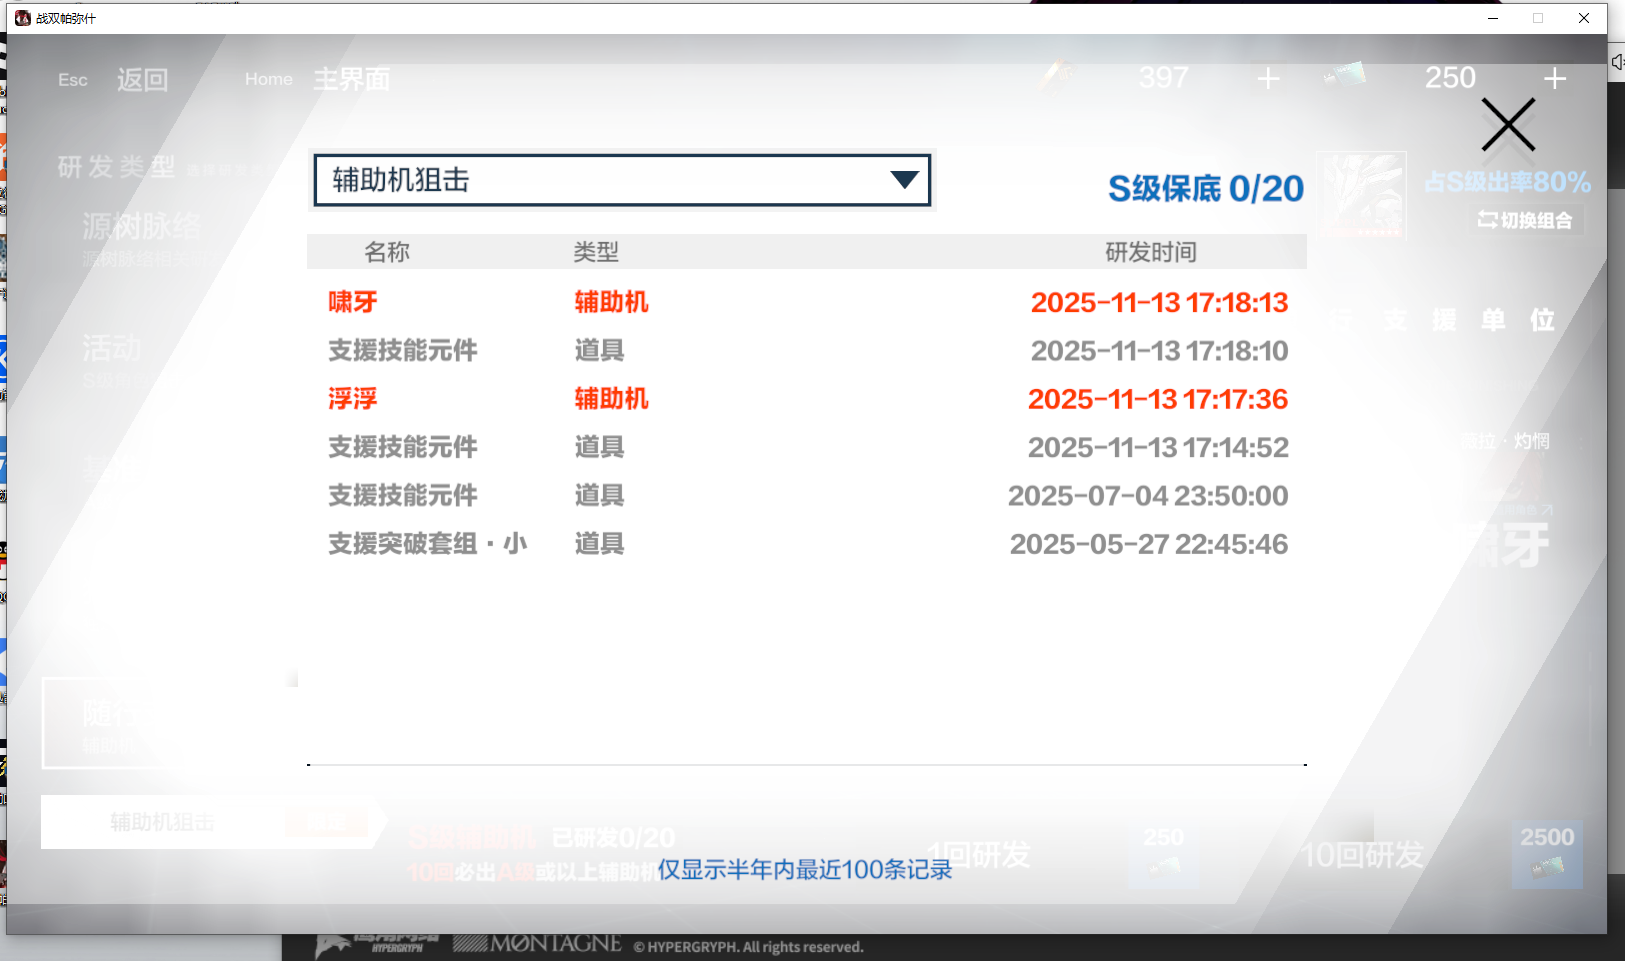Select the 源树脉络 research type tab
This screenshot has width=1625, height=961.
click(141, 228)
